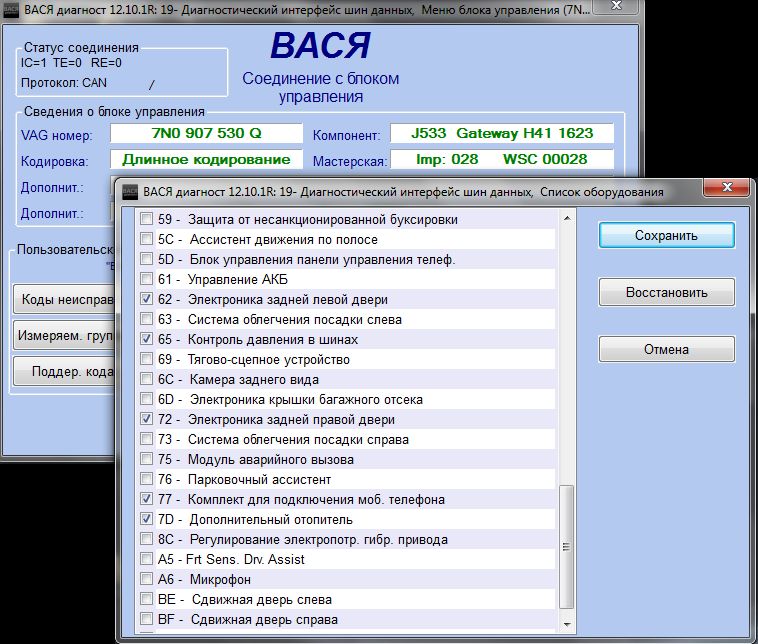Click Поддер. кода button in main window
Image resolution: width=758 pixels, height=644 pixels.
pyautogui.click(x=64, y=371)
